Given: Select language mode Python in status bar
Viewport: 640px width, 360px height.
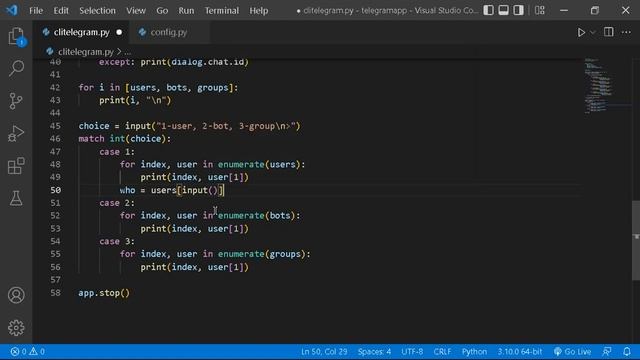Looking at the screenshot, I should pos(474,351).
